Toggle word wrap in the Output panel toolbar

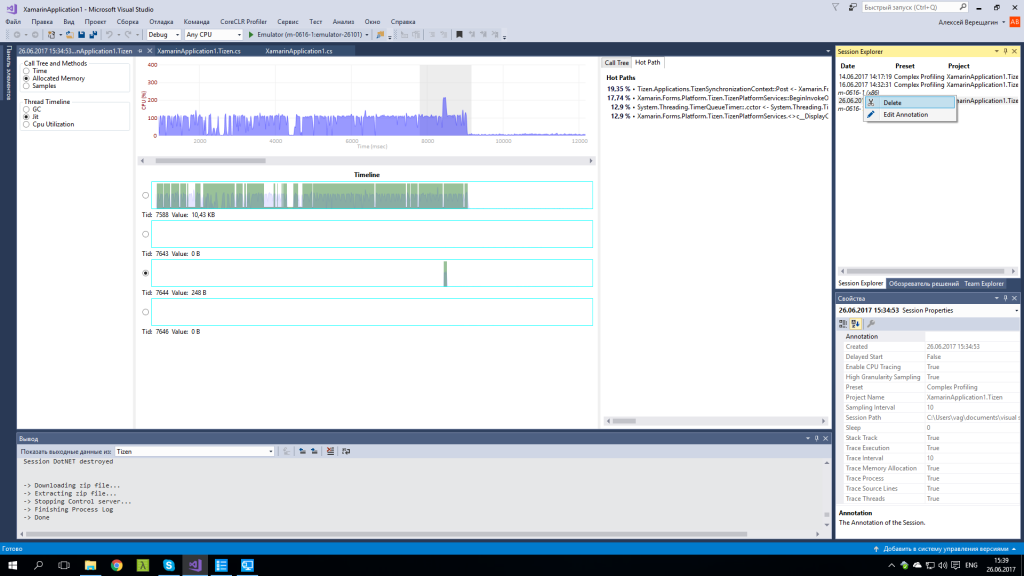346,451
